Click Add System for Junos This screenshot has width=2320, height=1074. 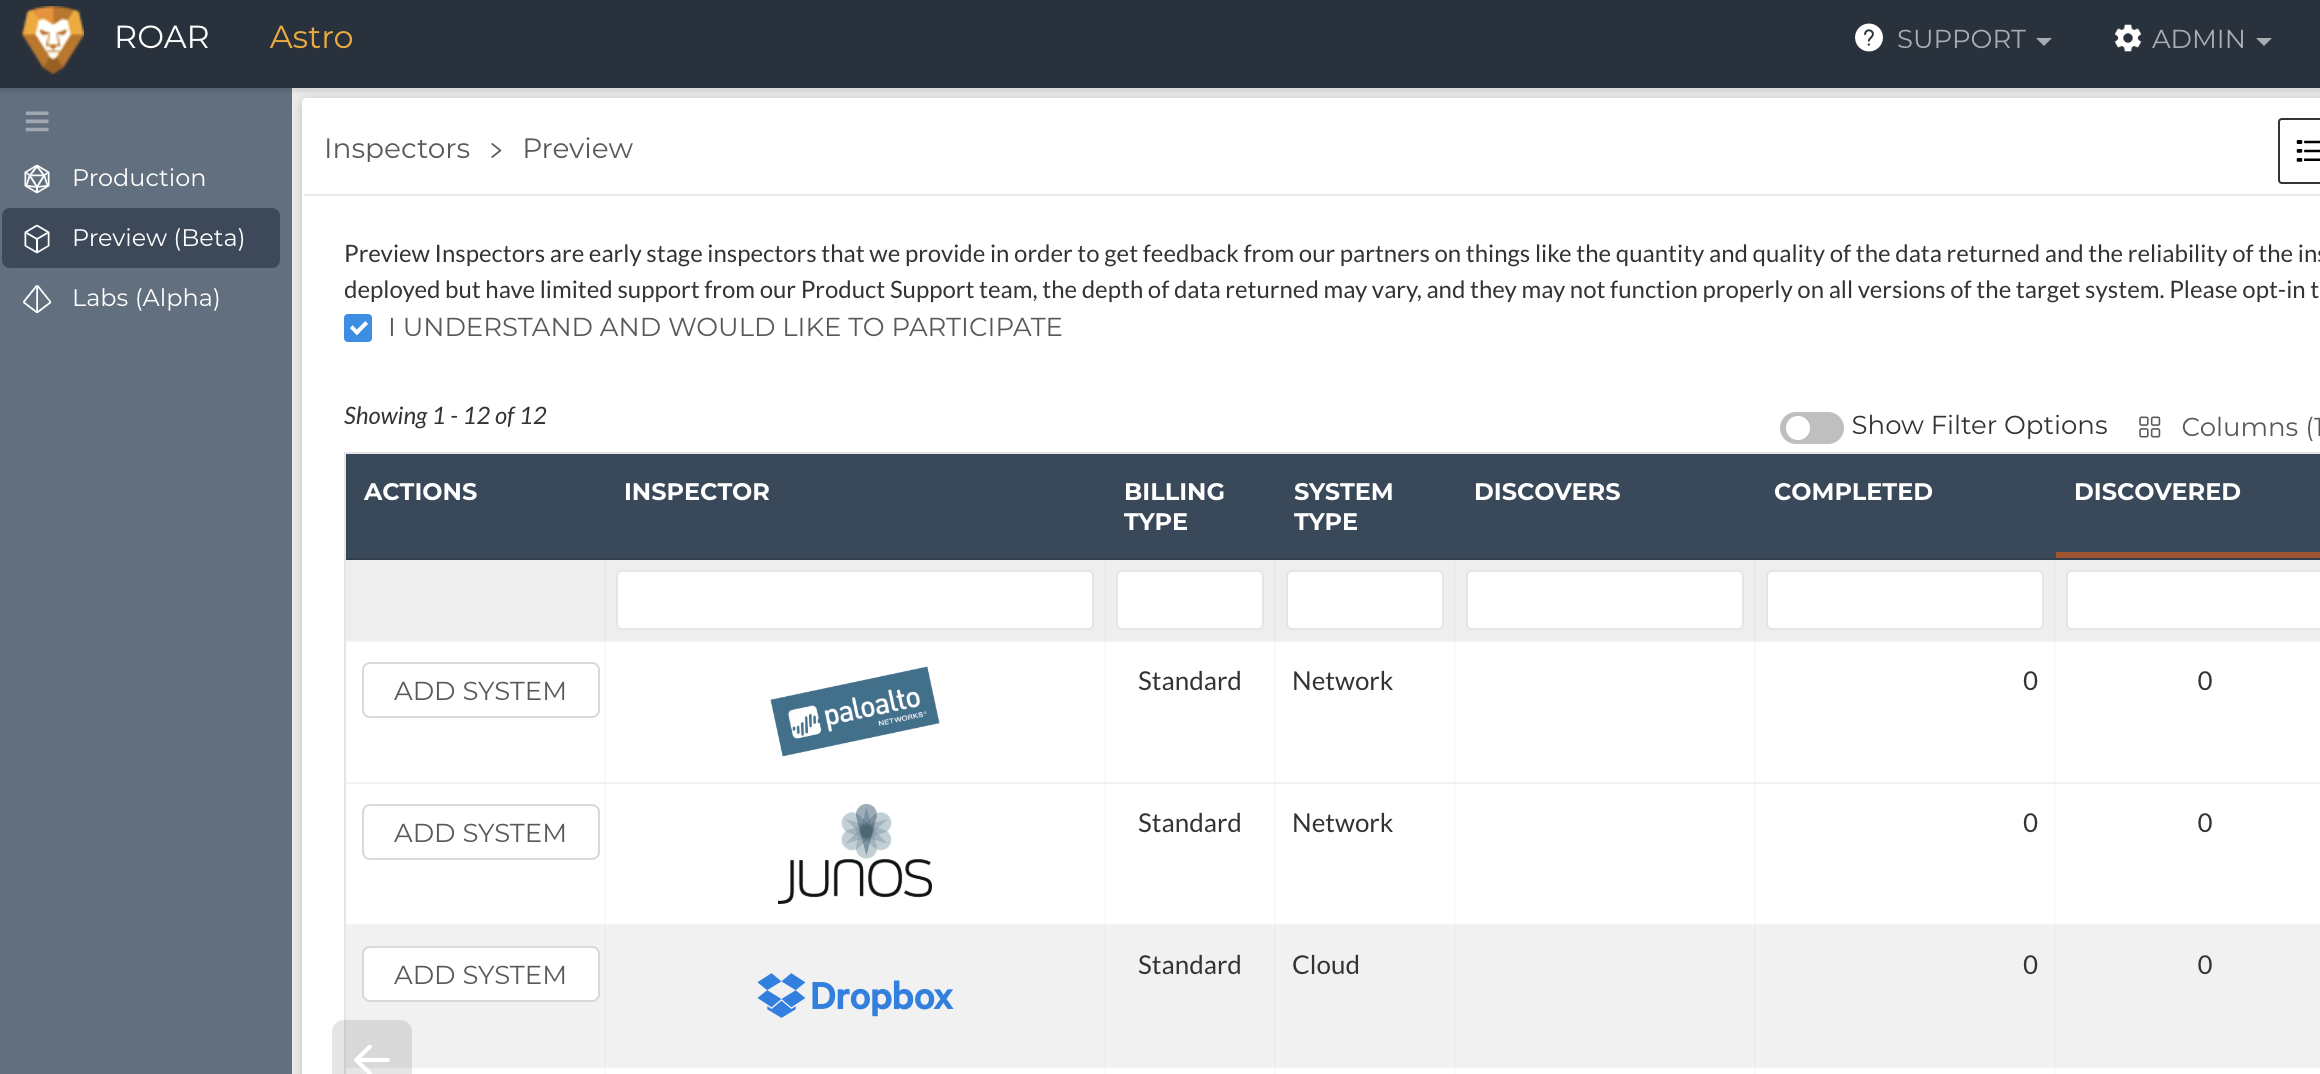coord(481,832)
